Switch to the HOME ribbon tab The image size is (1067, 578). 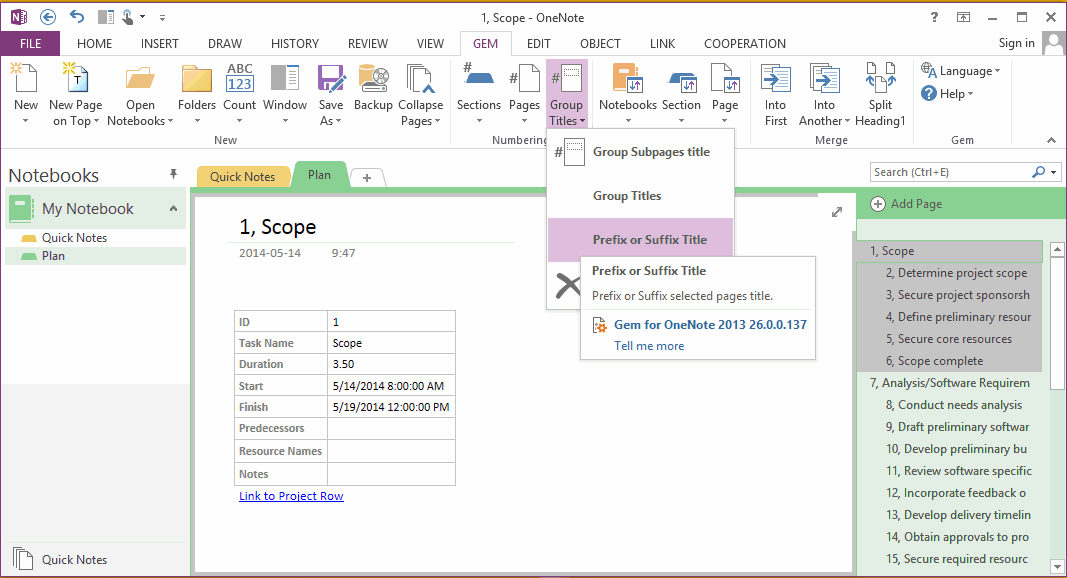94,44
